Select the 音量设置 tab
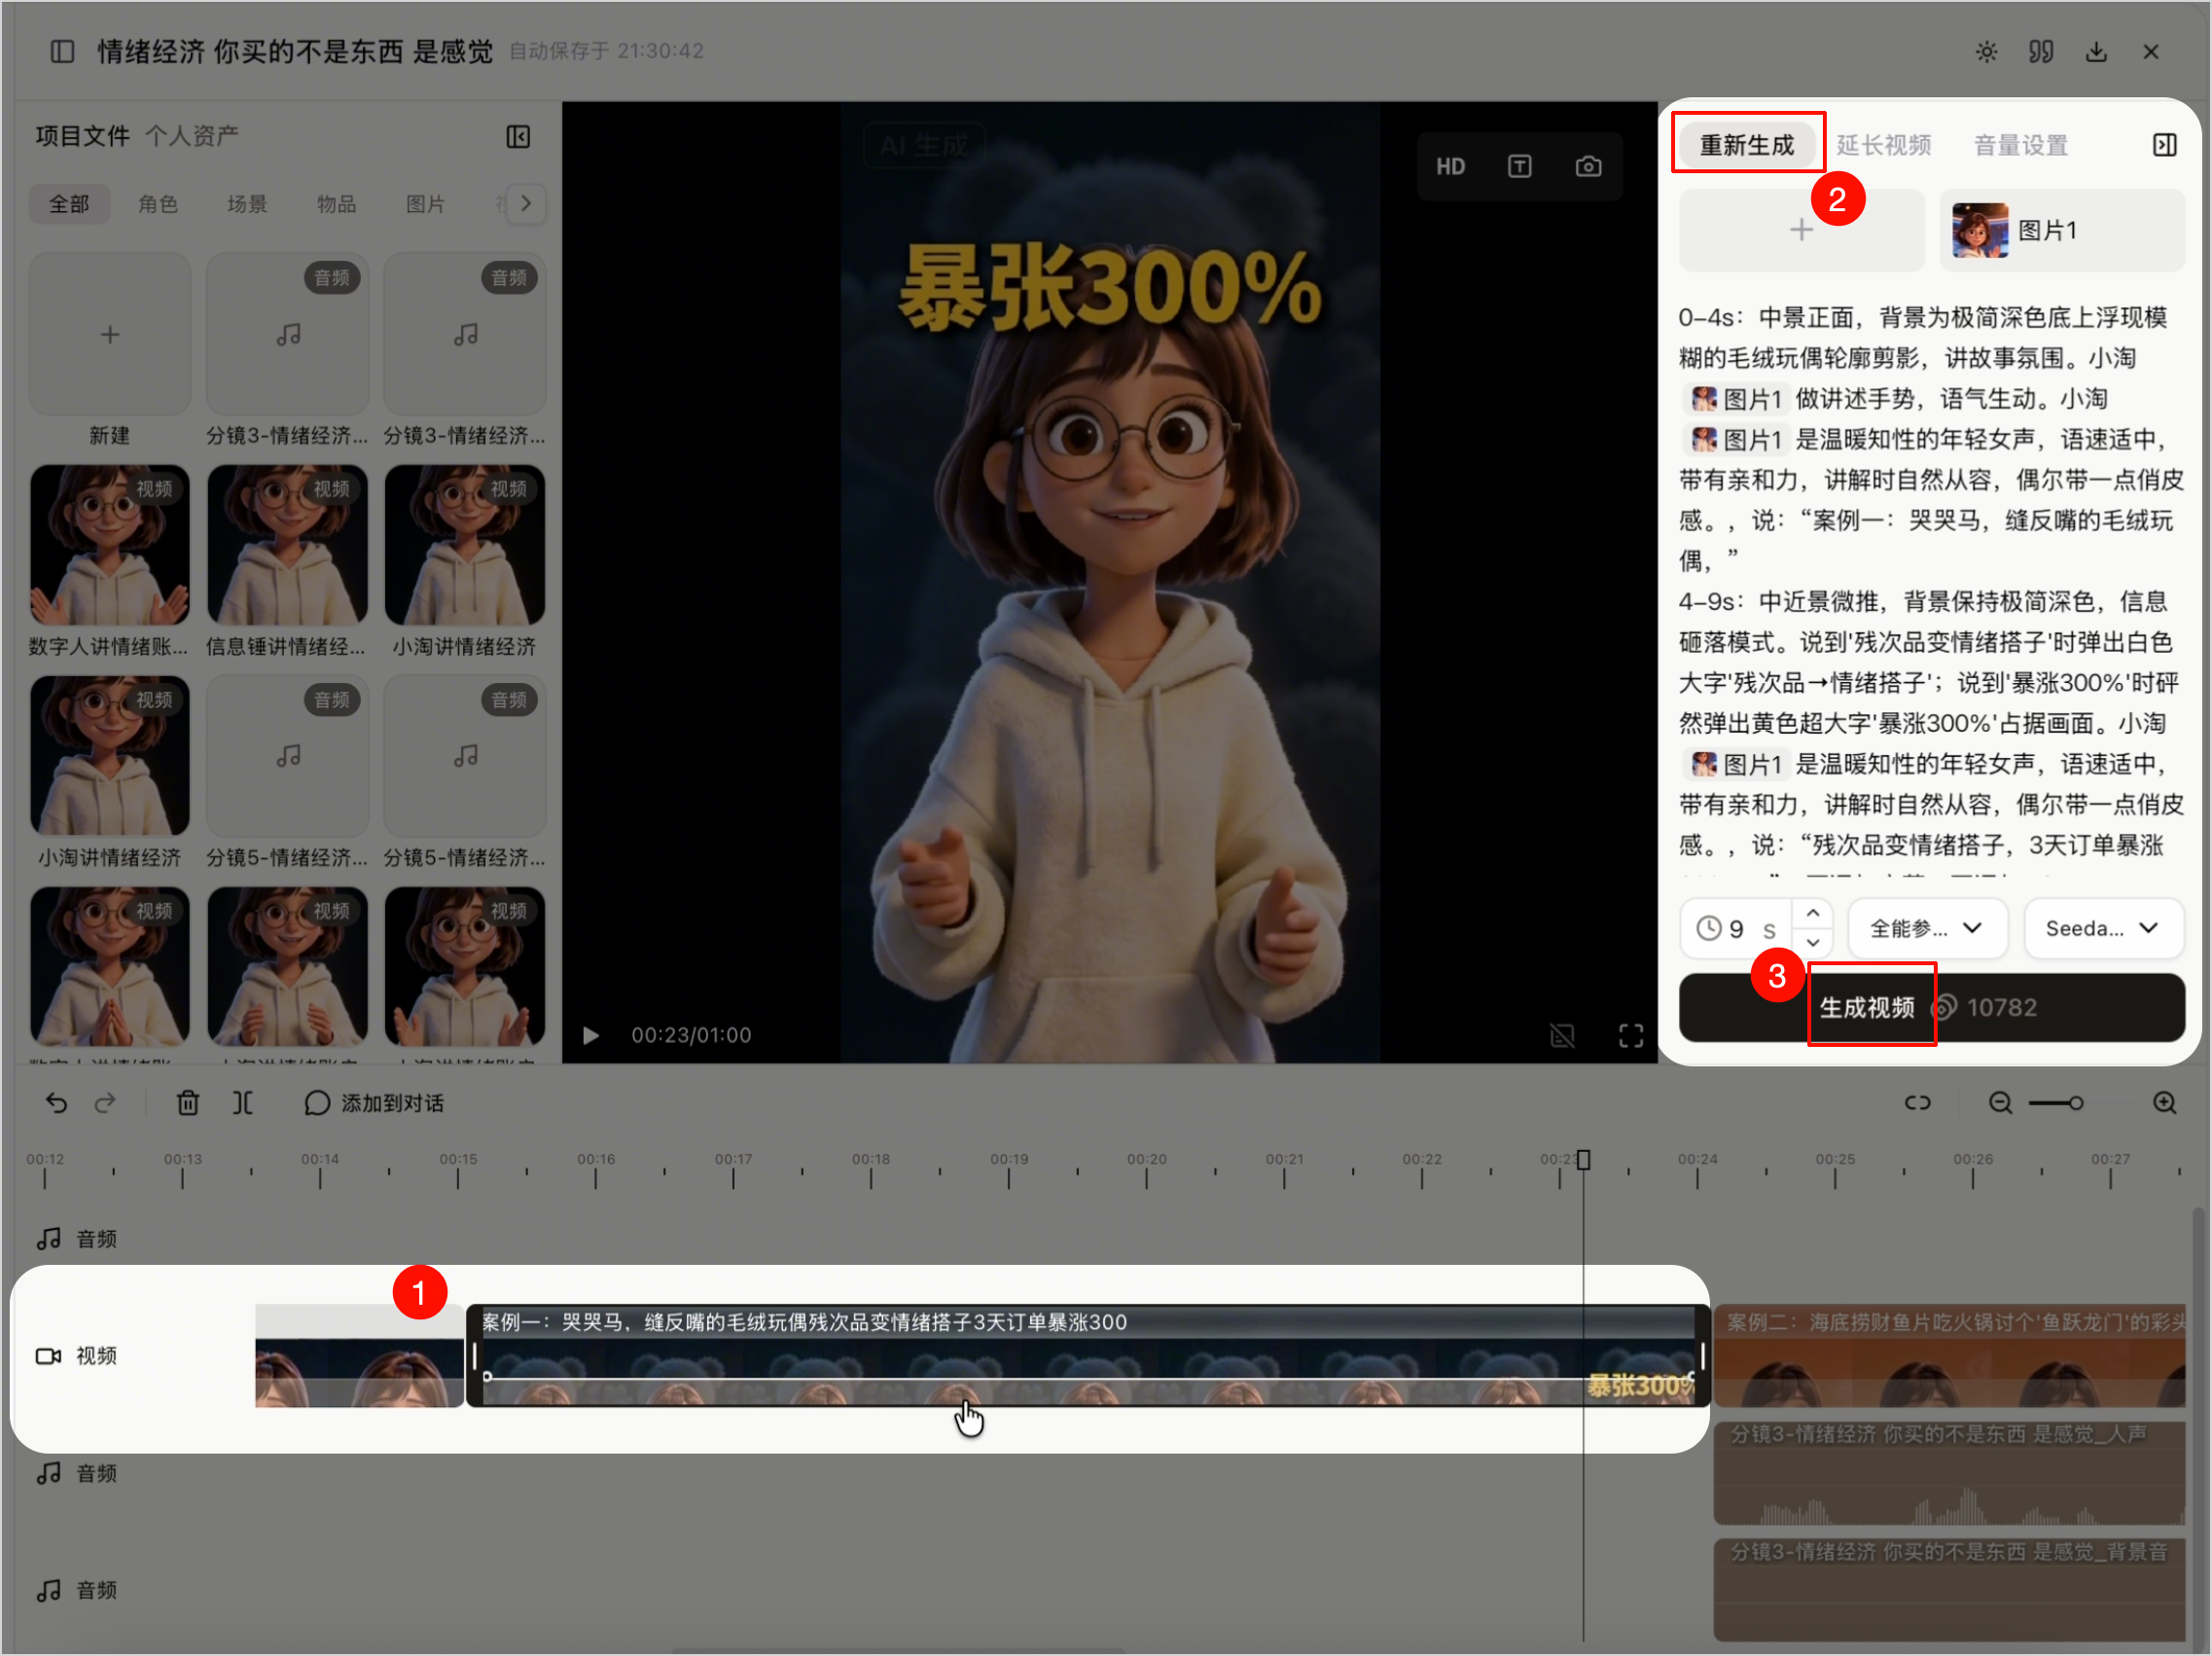 pyautogui.click(x=2020, y=145)
